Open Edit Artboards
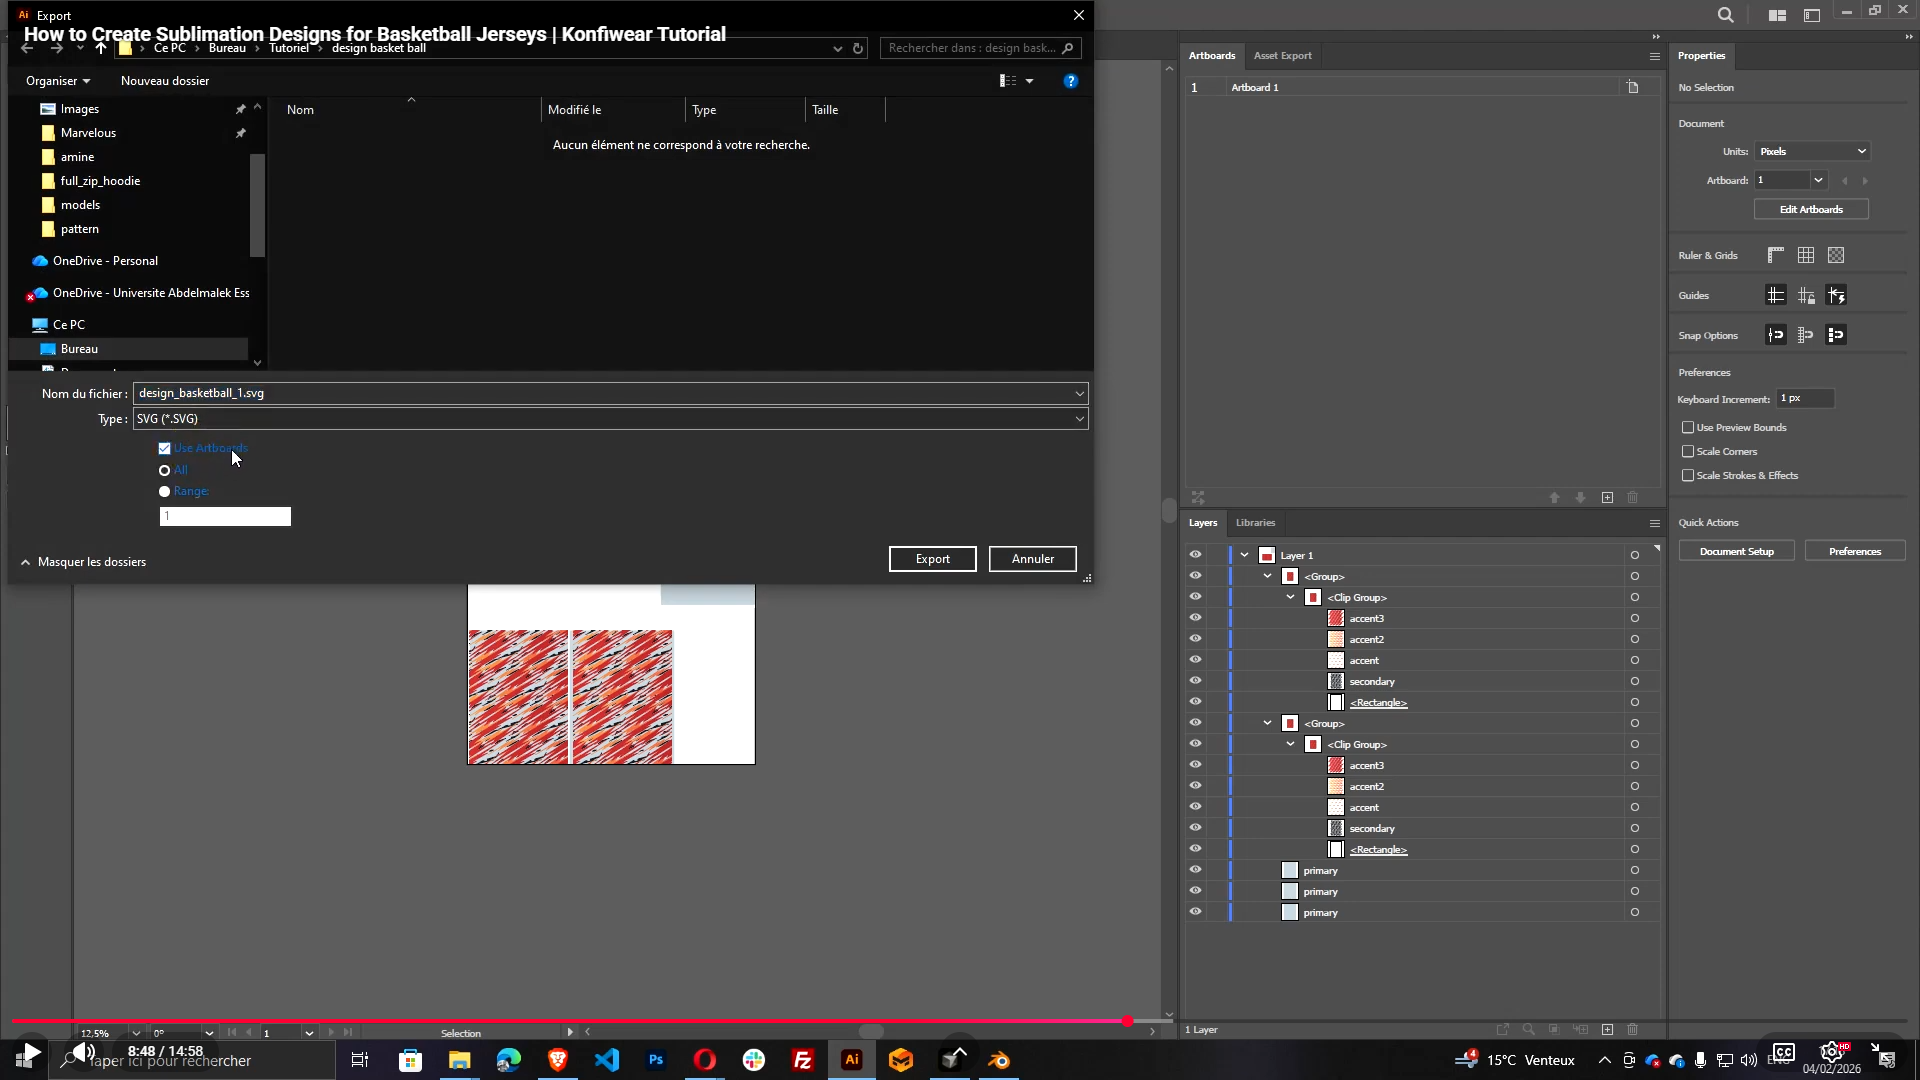 click(1810, 209)
